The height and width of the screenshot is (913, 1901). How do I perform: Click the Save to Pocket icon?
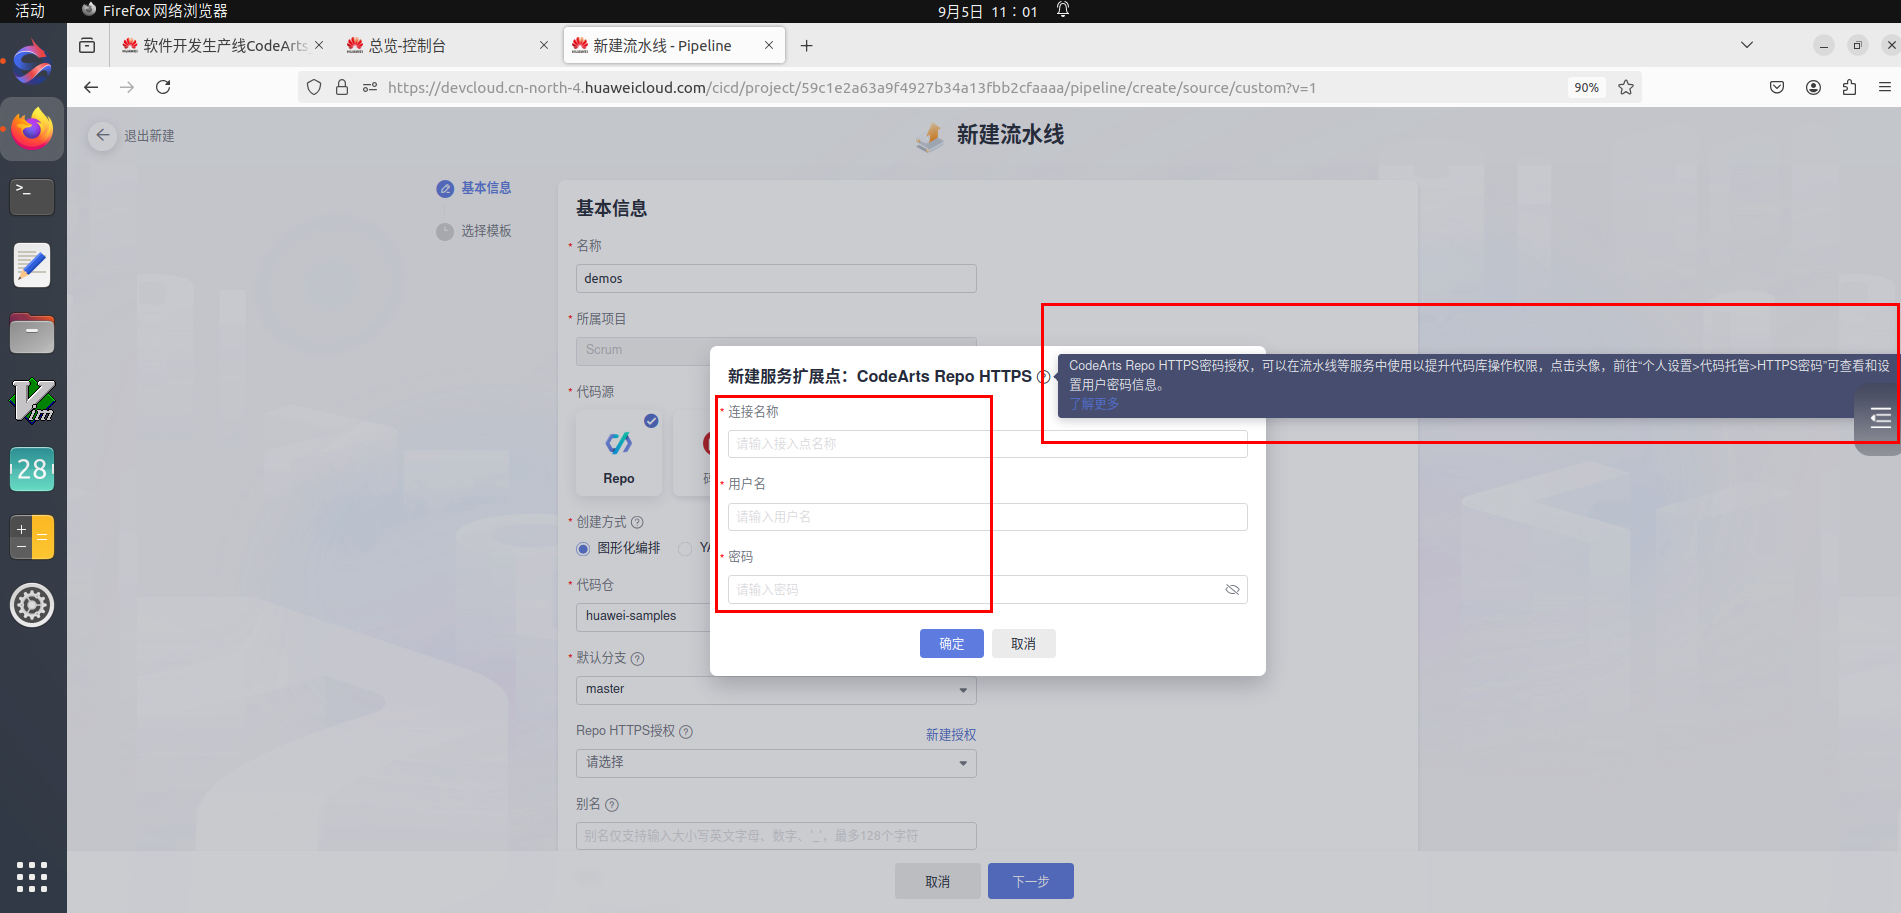tap(1777, 87)
